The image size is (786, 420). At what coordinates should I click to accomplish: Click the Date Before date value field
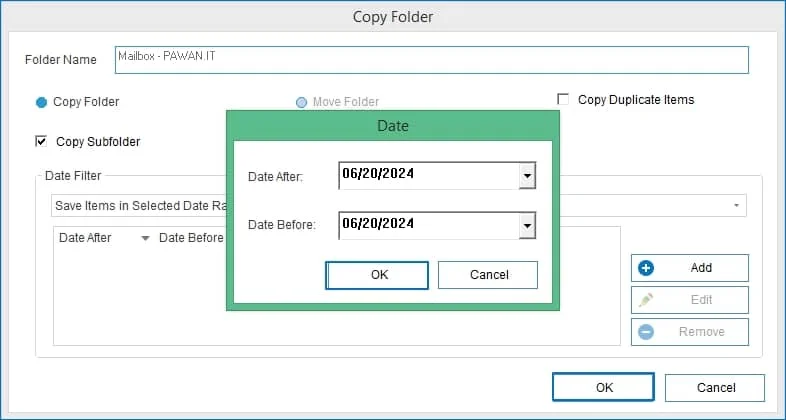[429, 225]
